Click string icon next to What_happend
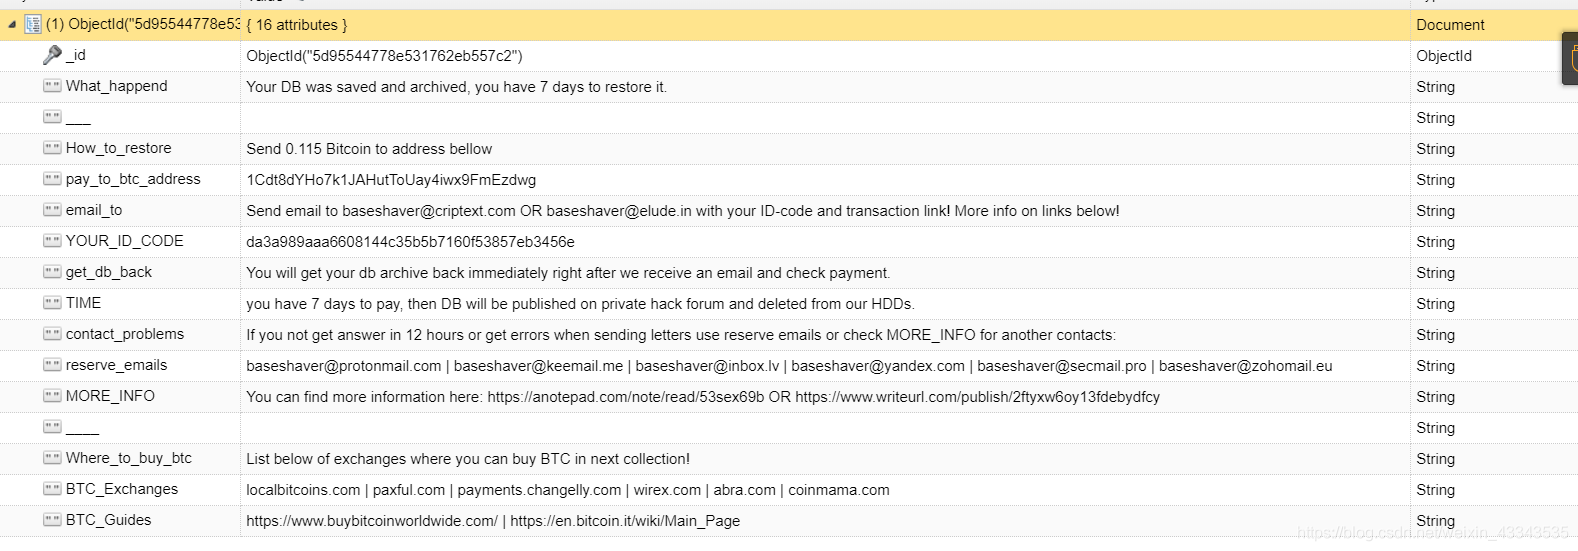 click(52, 86)
